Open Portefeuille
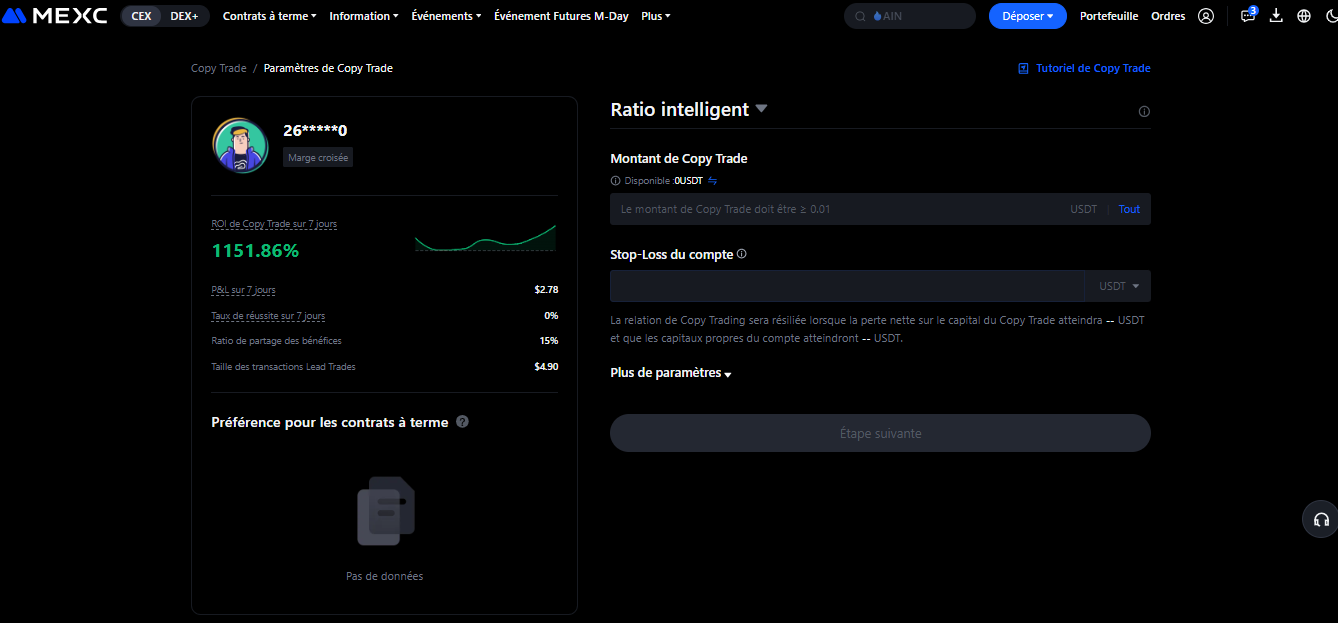 [x=1109, y=16]
